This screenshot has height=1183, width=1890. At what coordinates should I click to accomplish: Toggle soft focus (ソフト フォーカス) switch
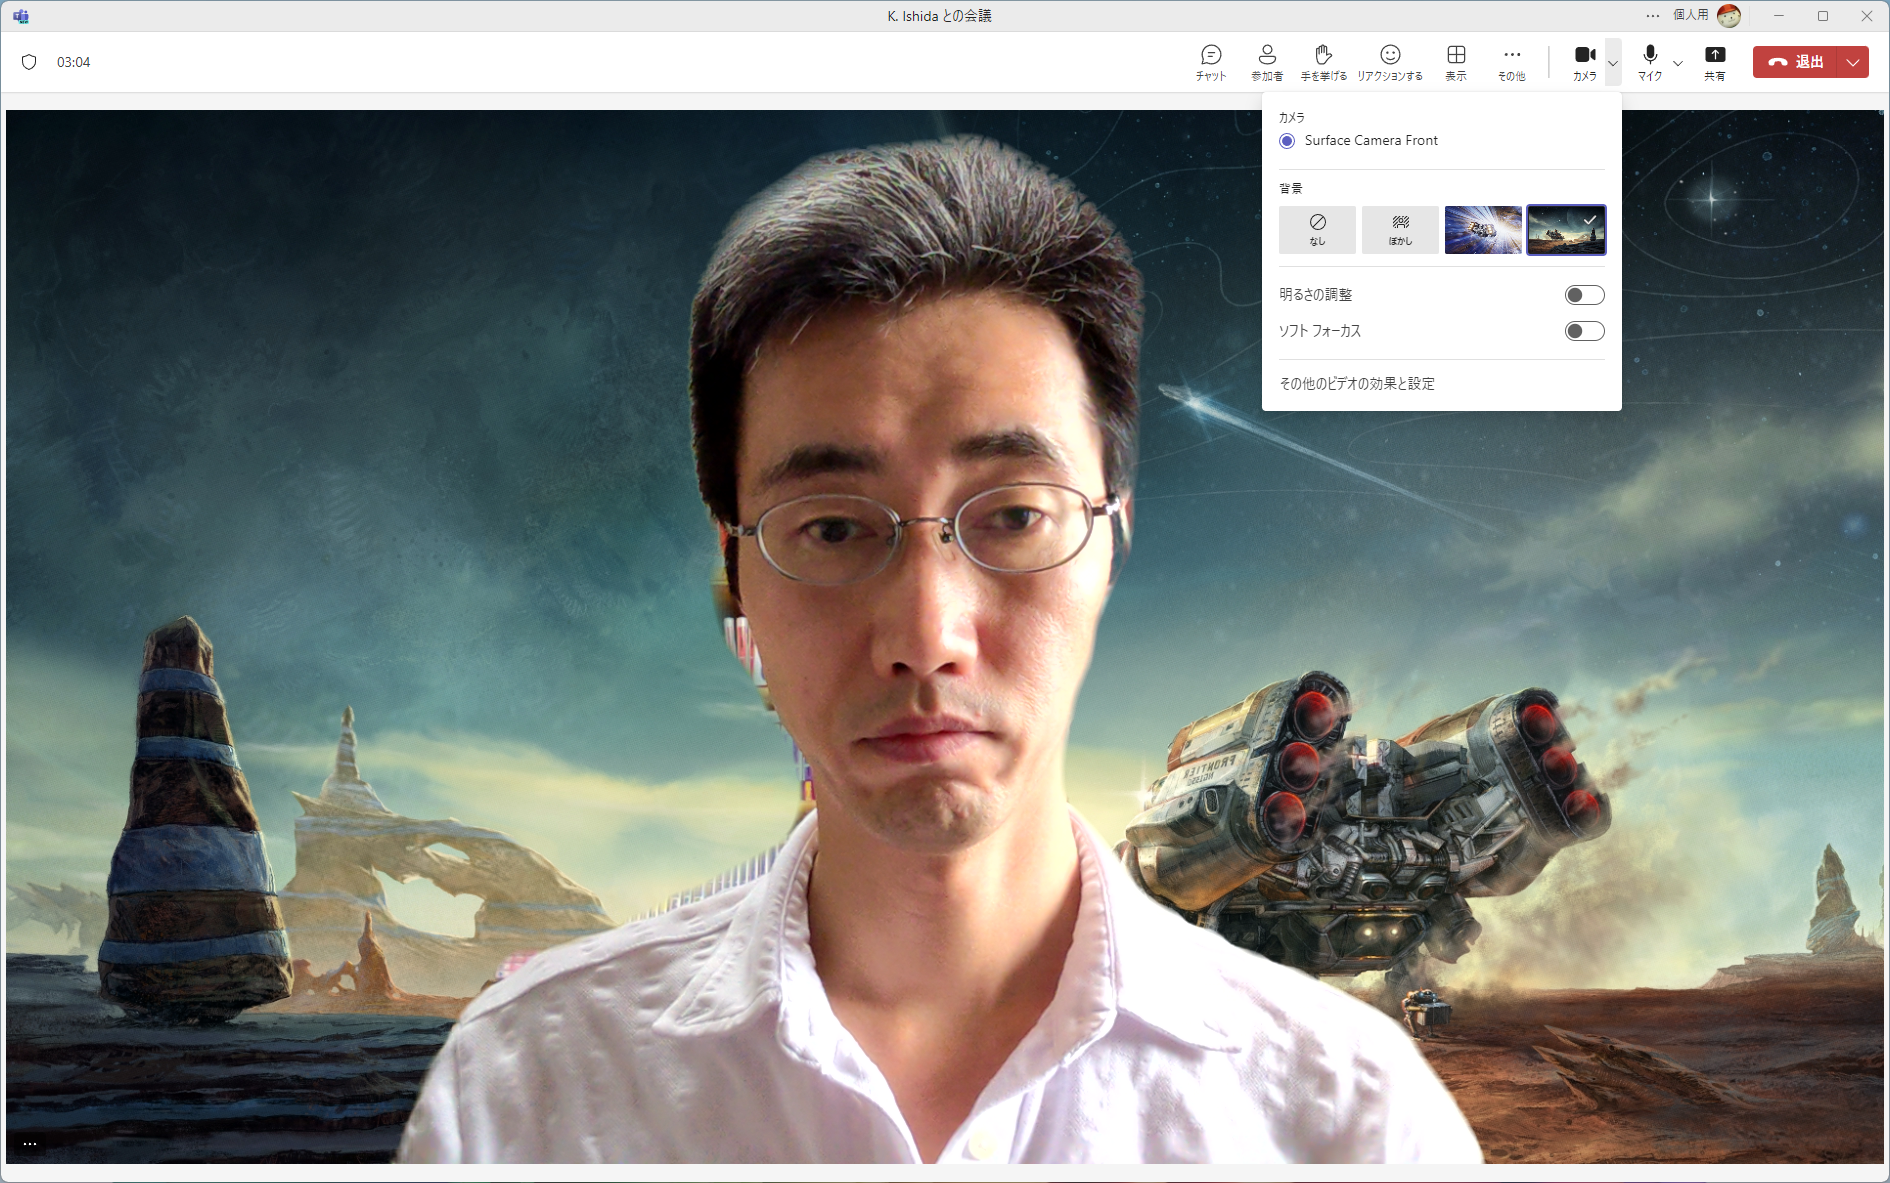(1585, 331)
